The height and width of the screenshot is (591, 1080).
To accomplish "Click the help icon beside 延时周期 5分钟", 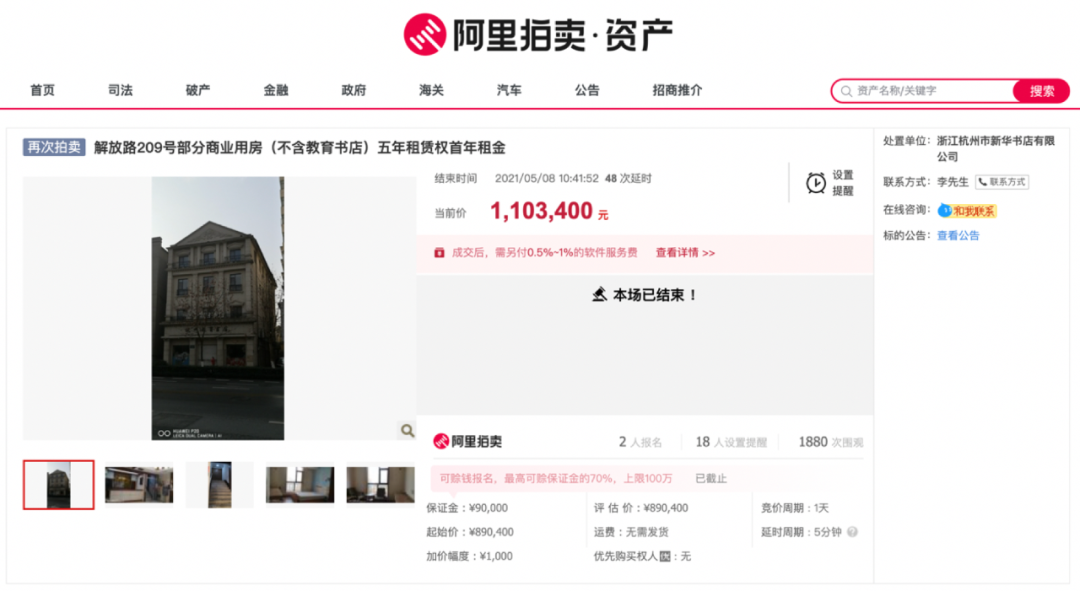I will pos(853,532).
